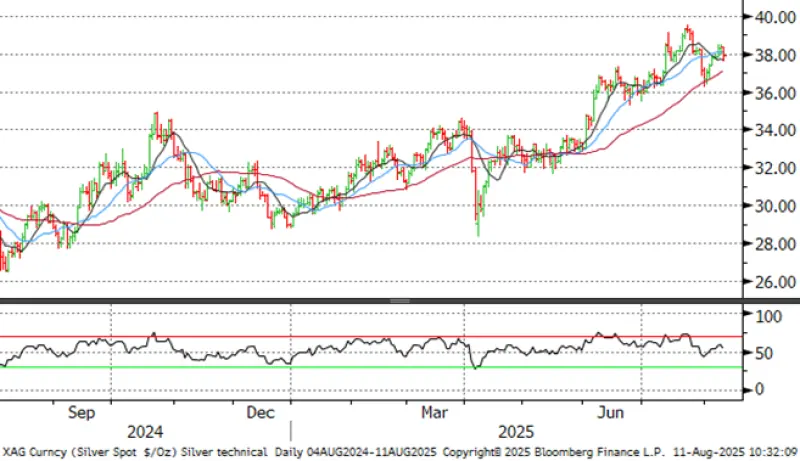Click the 36.00 price axis label
This screenshot has height=461, width=800.
point(775,93)
